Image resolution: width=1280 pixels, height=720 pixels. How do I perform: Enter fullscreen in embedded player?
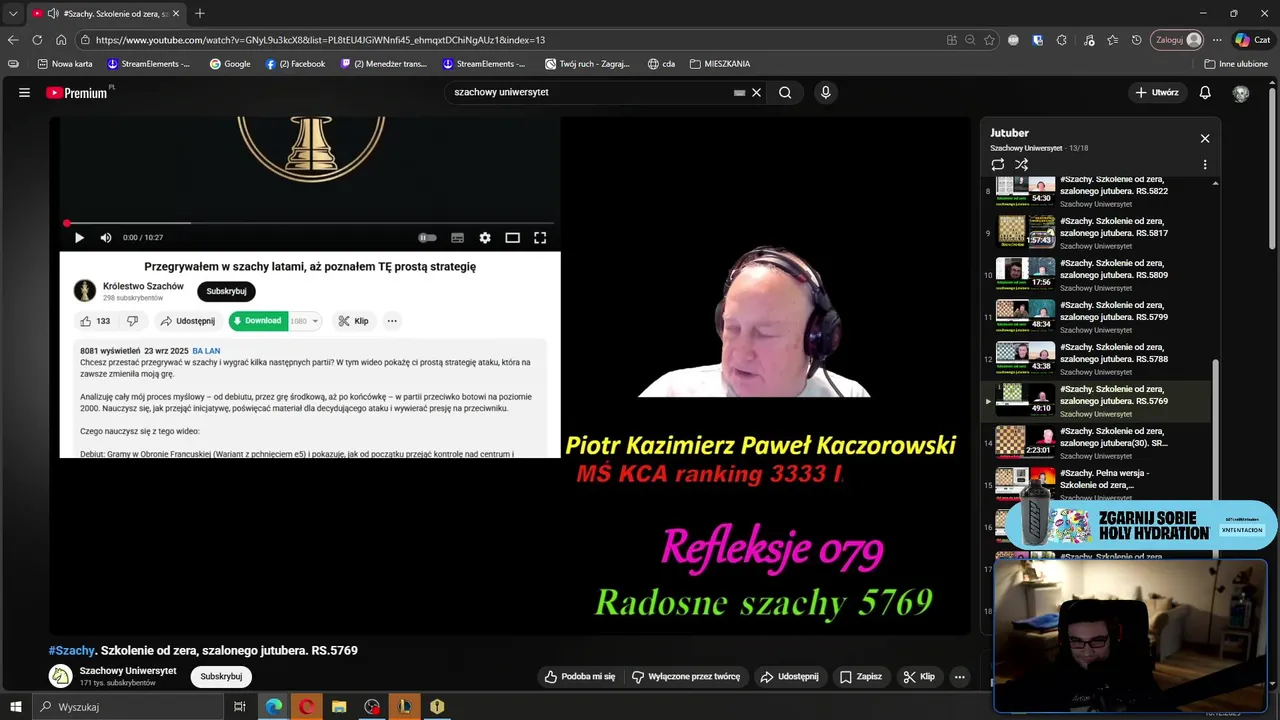[x=540, y=238]
